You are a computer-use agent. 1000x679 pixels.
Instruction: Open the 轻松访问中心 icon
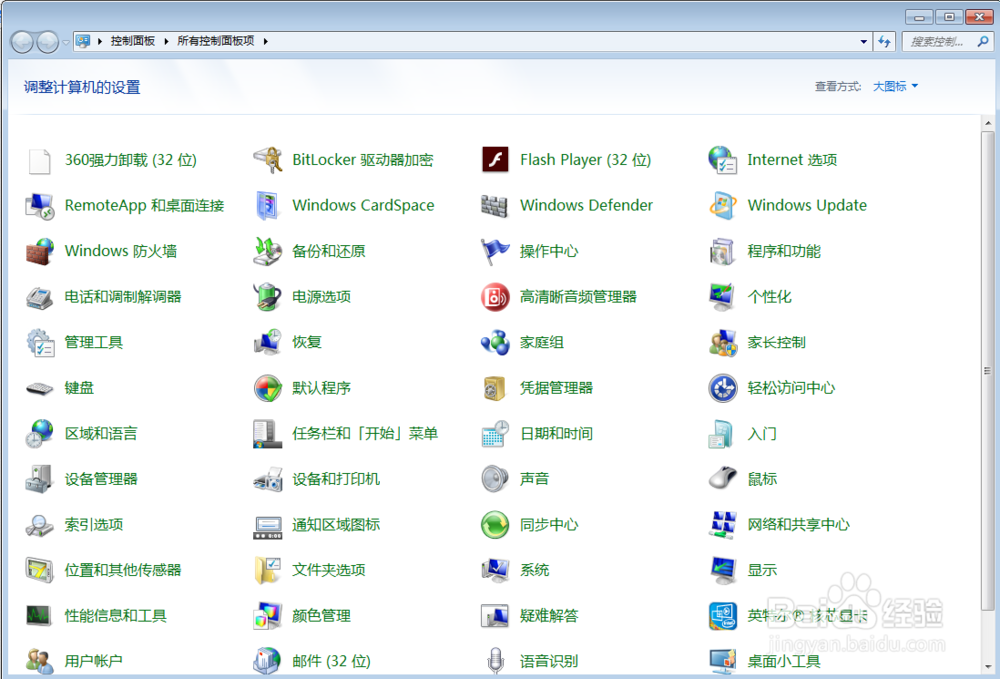click(723, 388)
